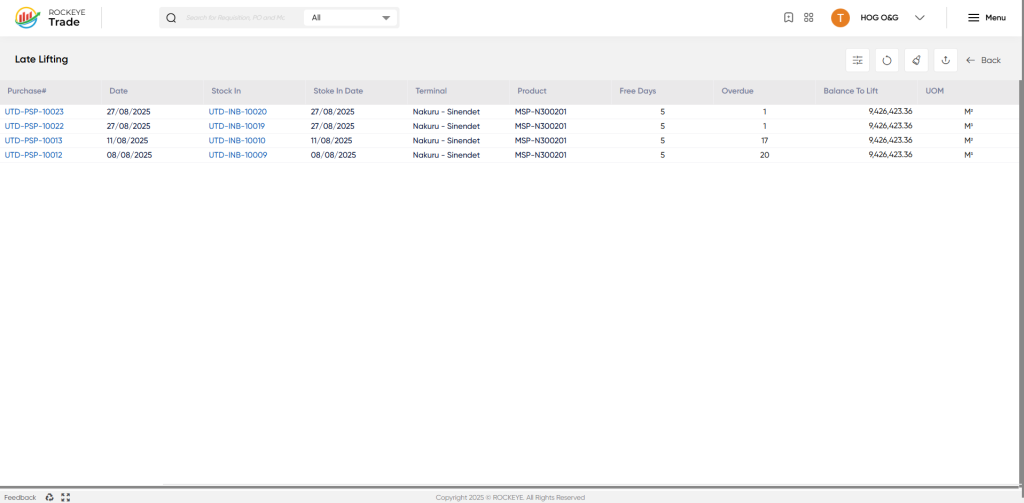The image size is (1024, 503).
Task: Click the Late Lifting page title
Action: [x=41, y=59]
